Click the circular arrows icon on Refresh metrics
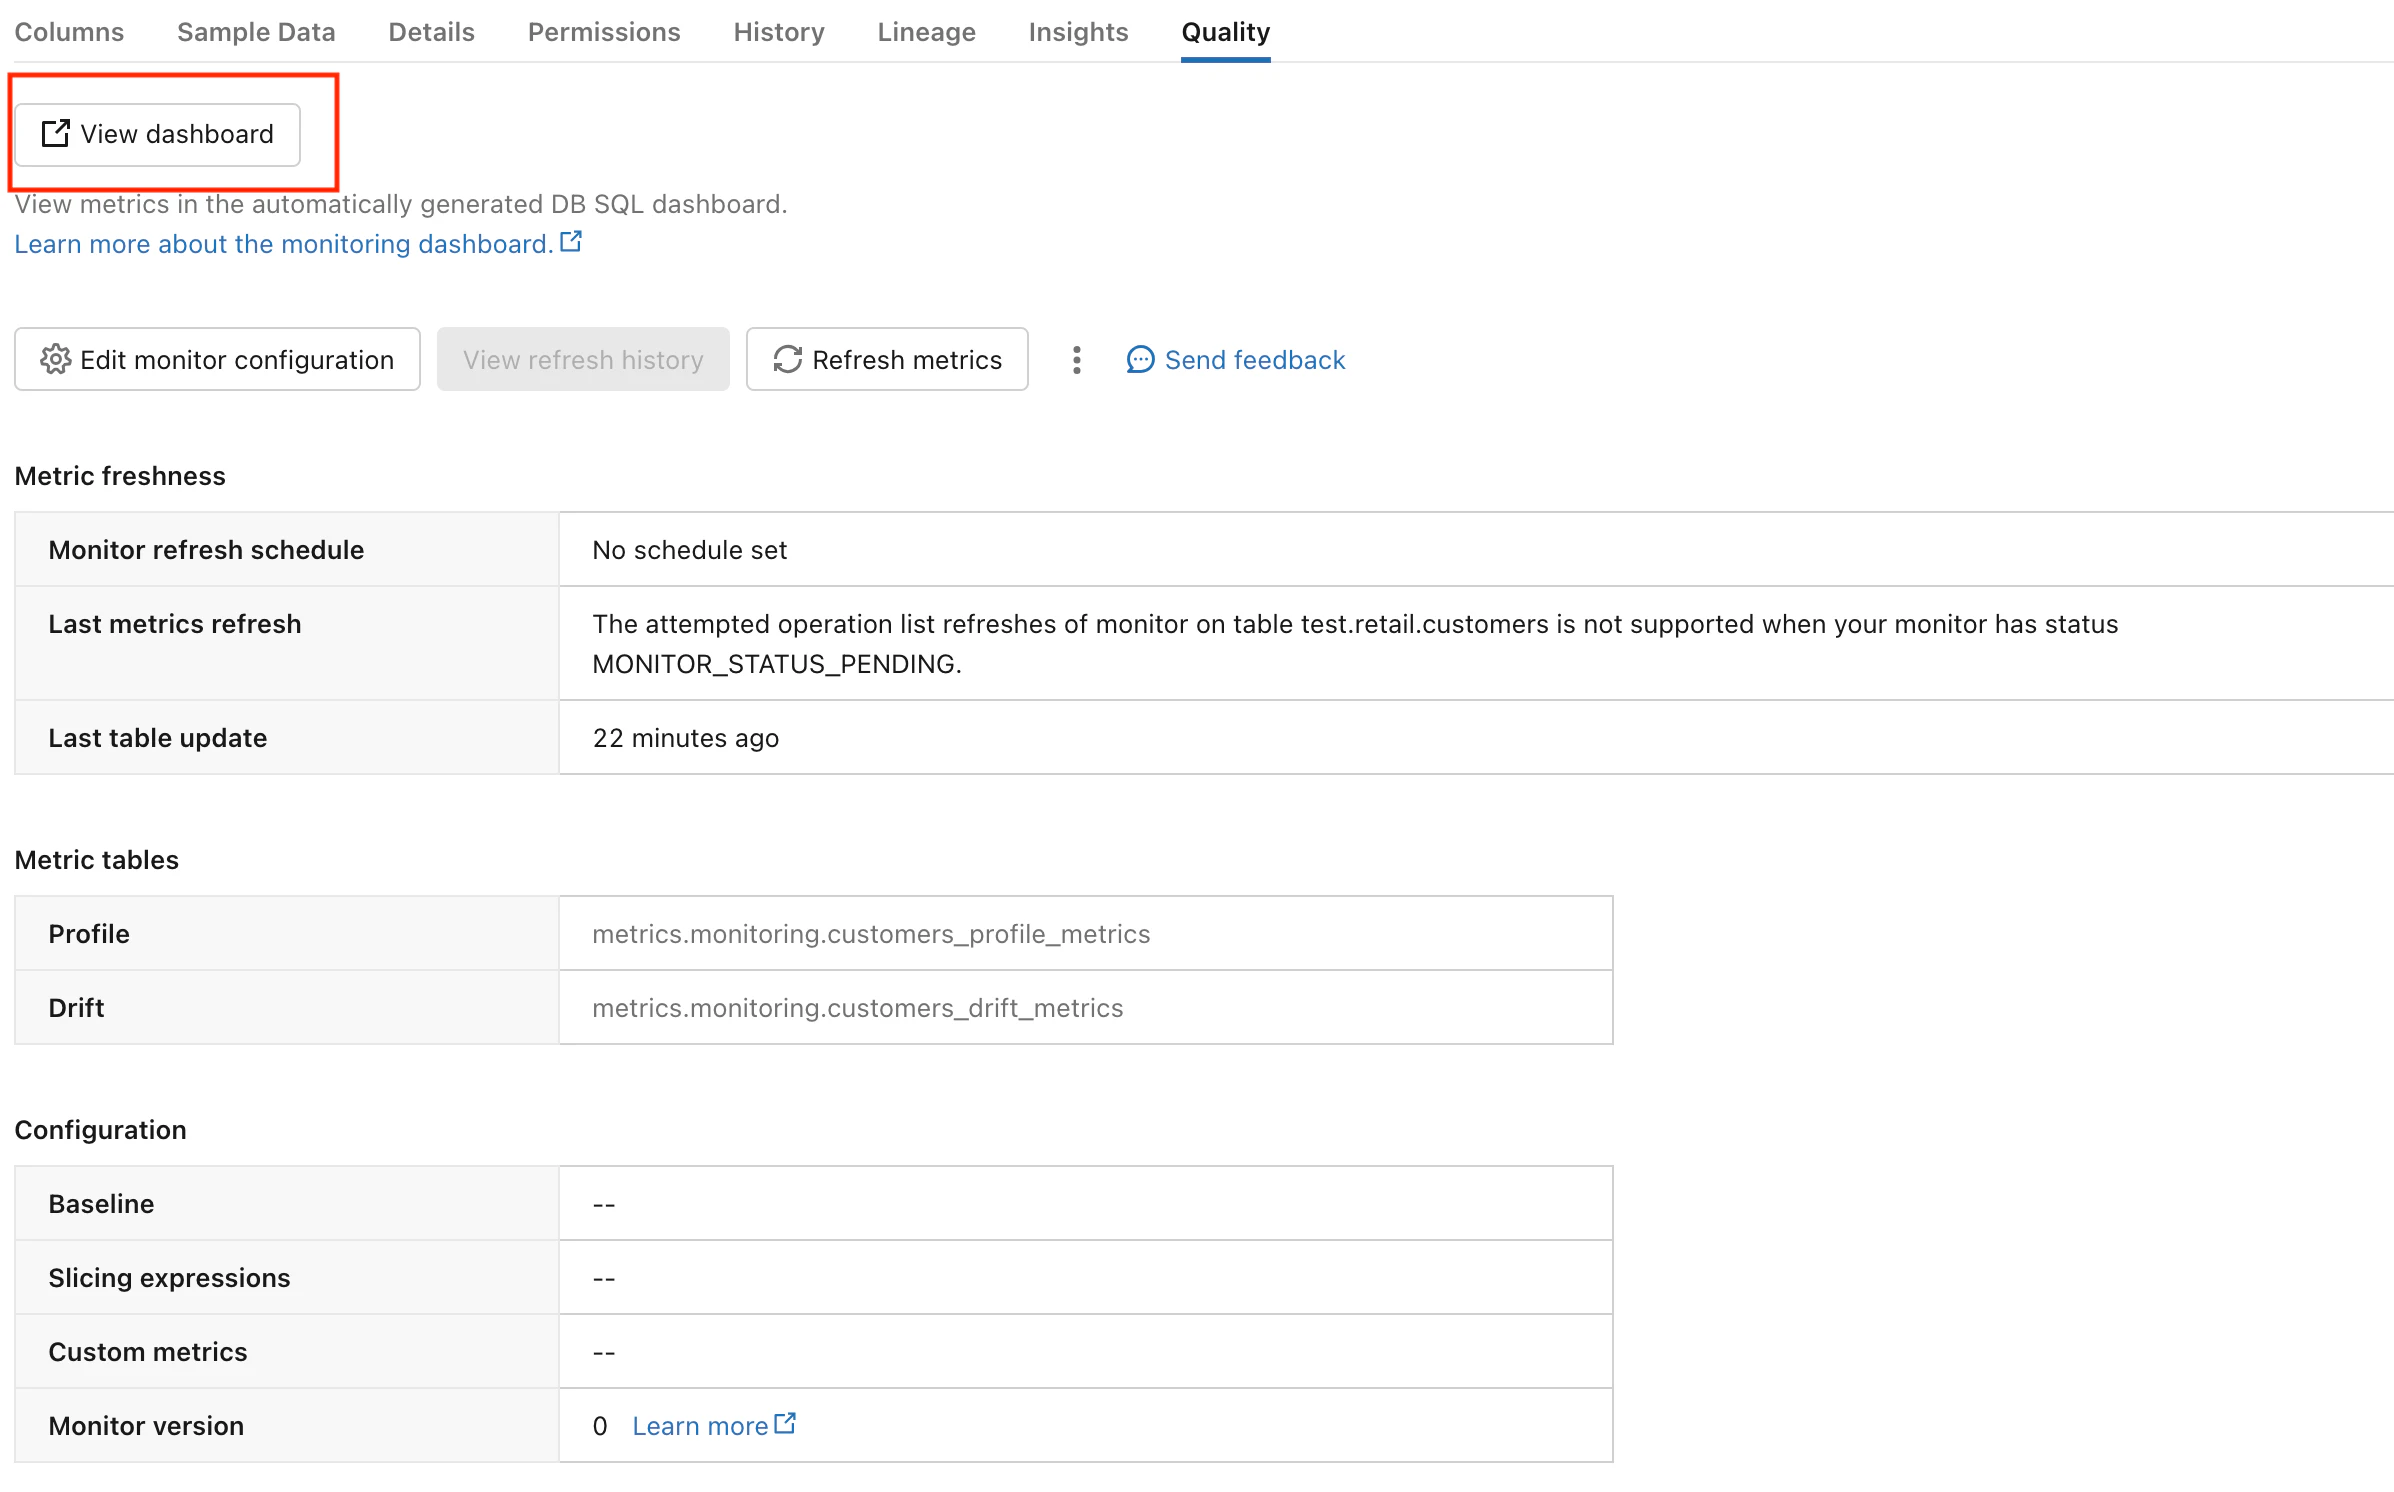The height and width of the screenshot is (1492, 2394). click(787, 360)
